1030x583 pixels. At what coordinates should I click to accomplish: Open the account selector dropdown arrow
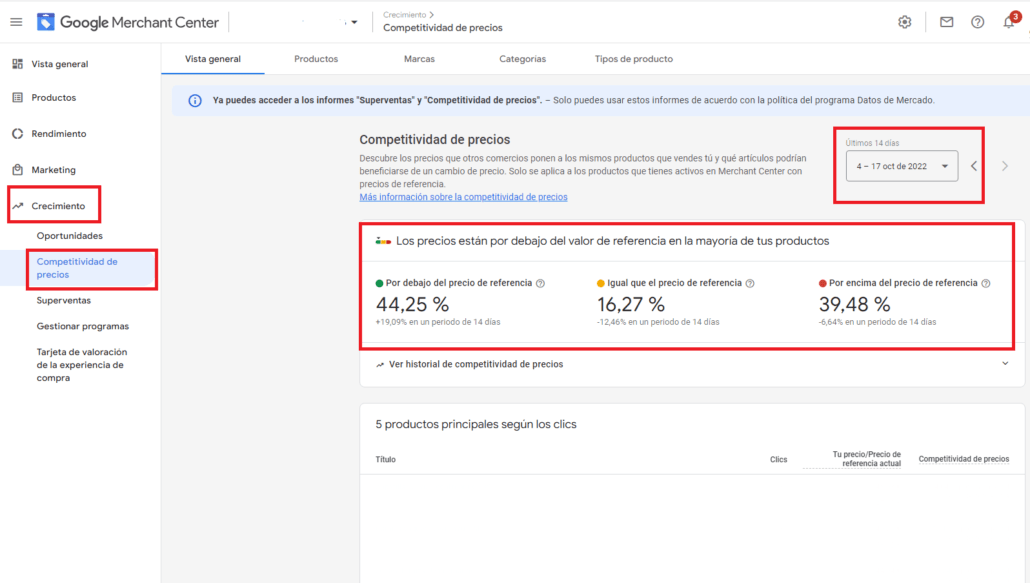(354, 22)
